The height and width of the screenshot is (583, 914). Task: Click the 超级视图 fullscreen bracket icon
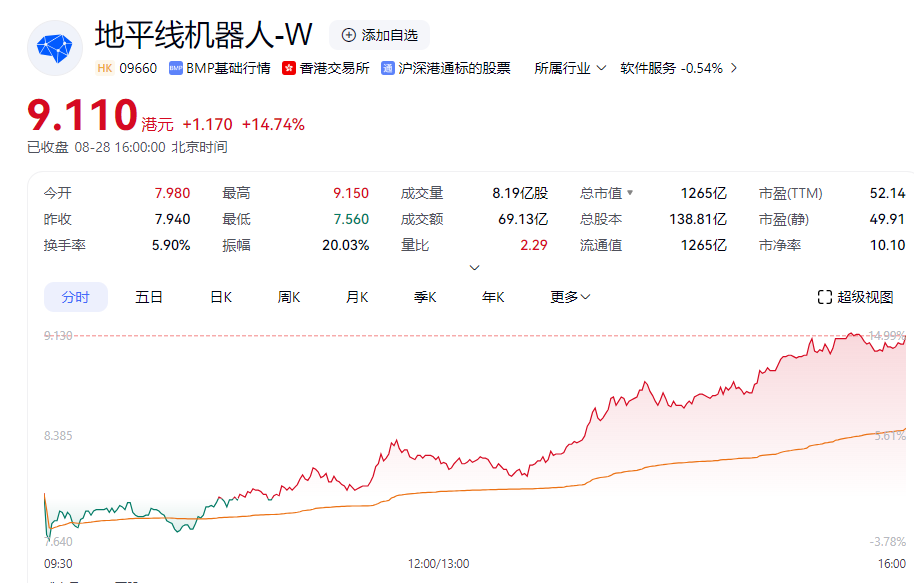pyautogui.click(x=824, y=297)
